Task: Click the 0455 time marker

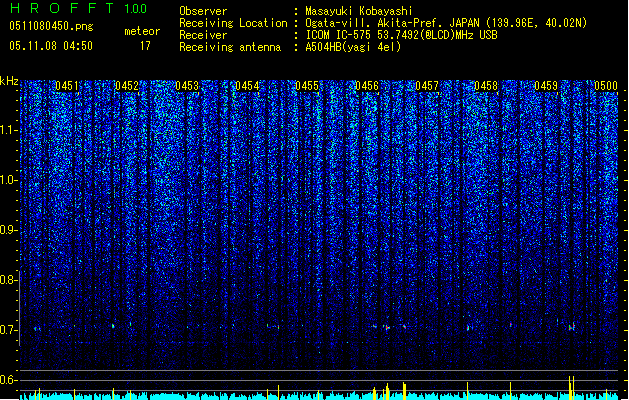Action: click(x=307, y=86)
